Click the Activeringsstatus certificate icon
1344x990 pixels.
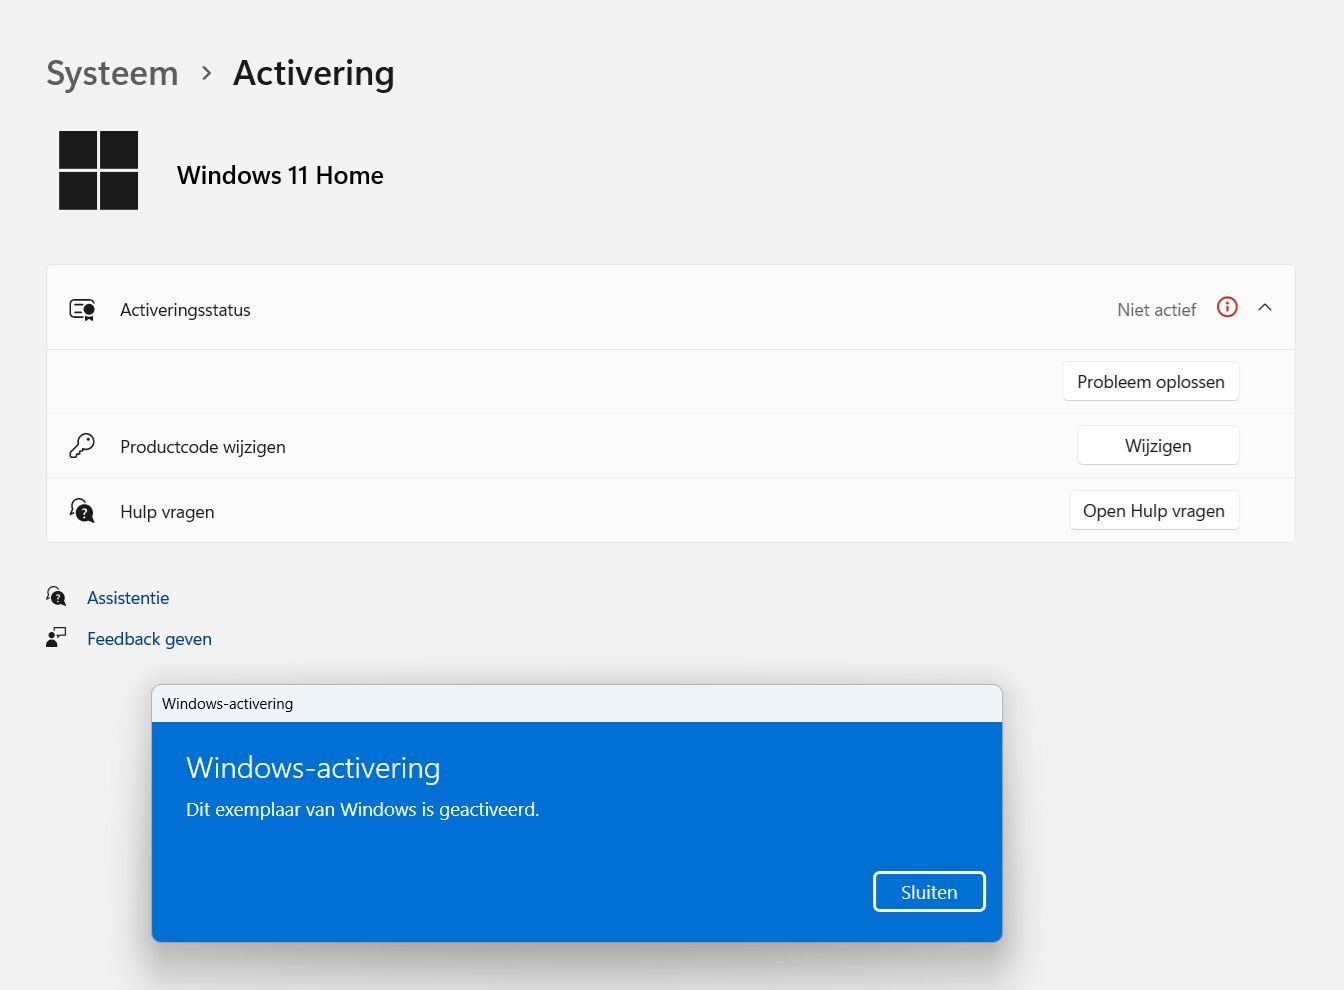(82, 310)
